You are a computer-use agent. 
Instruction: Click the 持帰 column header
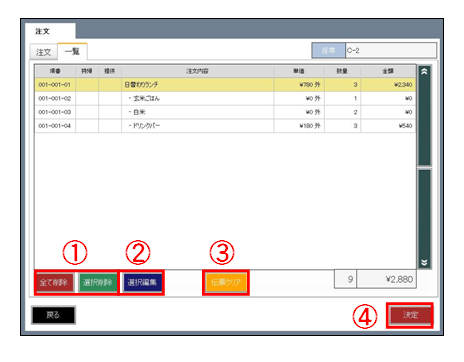click(87, 71)
